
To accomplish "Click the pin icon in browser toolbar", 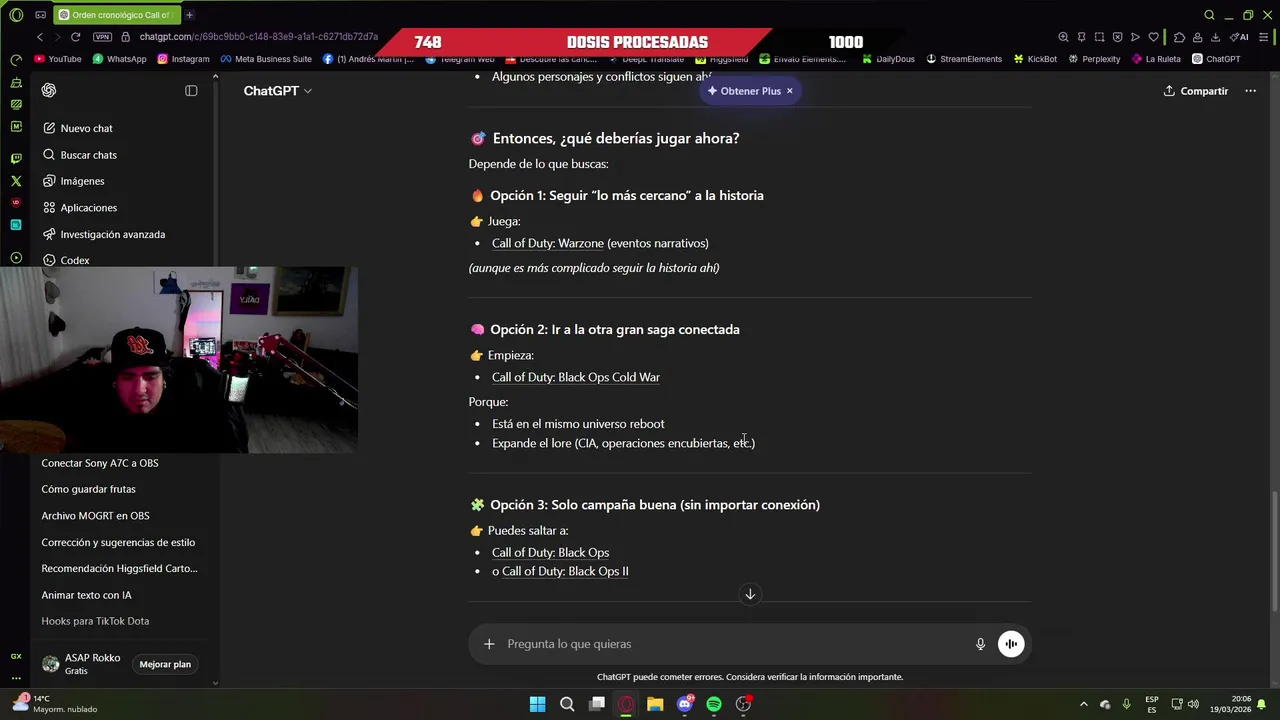I will (x=1081, y=37).
